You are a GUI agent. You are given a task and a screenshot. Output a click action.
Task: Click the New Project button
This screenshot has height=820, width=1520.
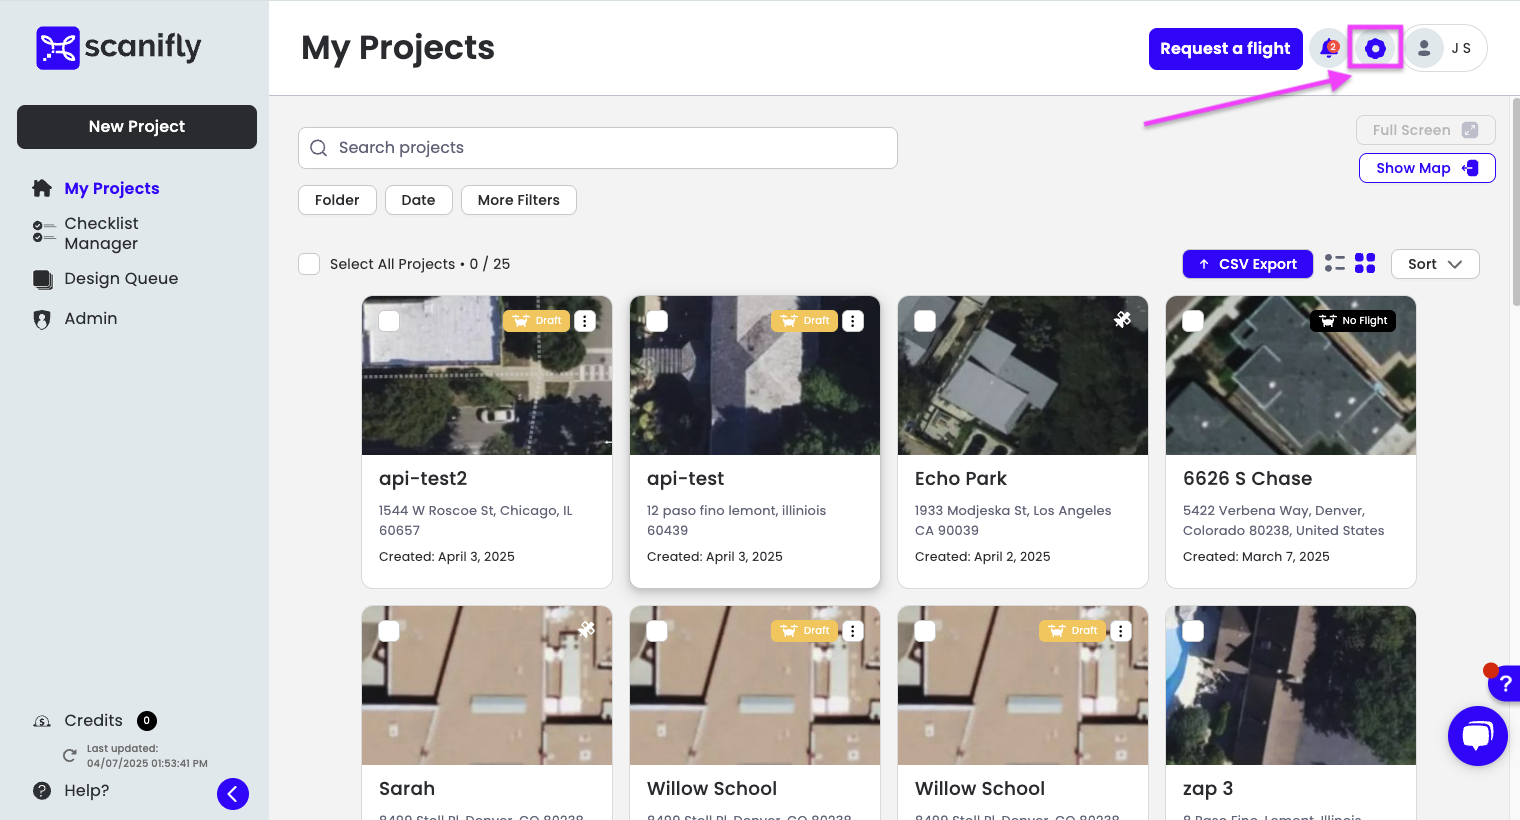pyautogui.click(x=137, y=127)
